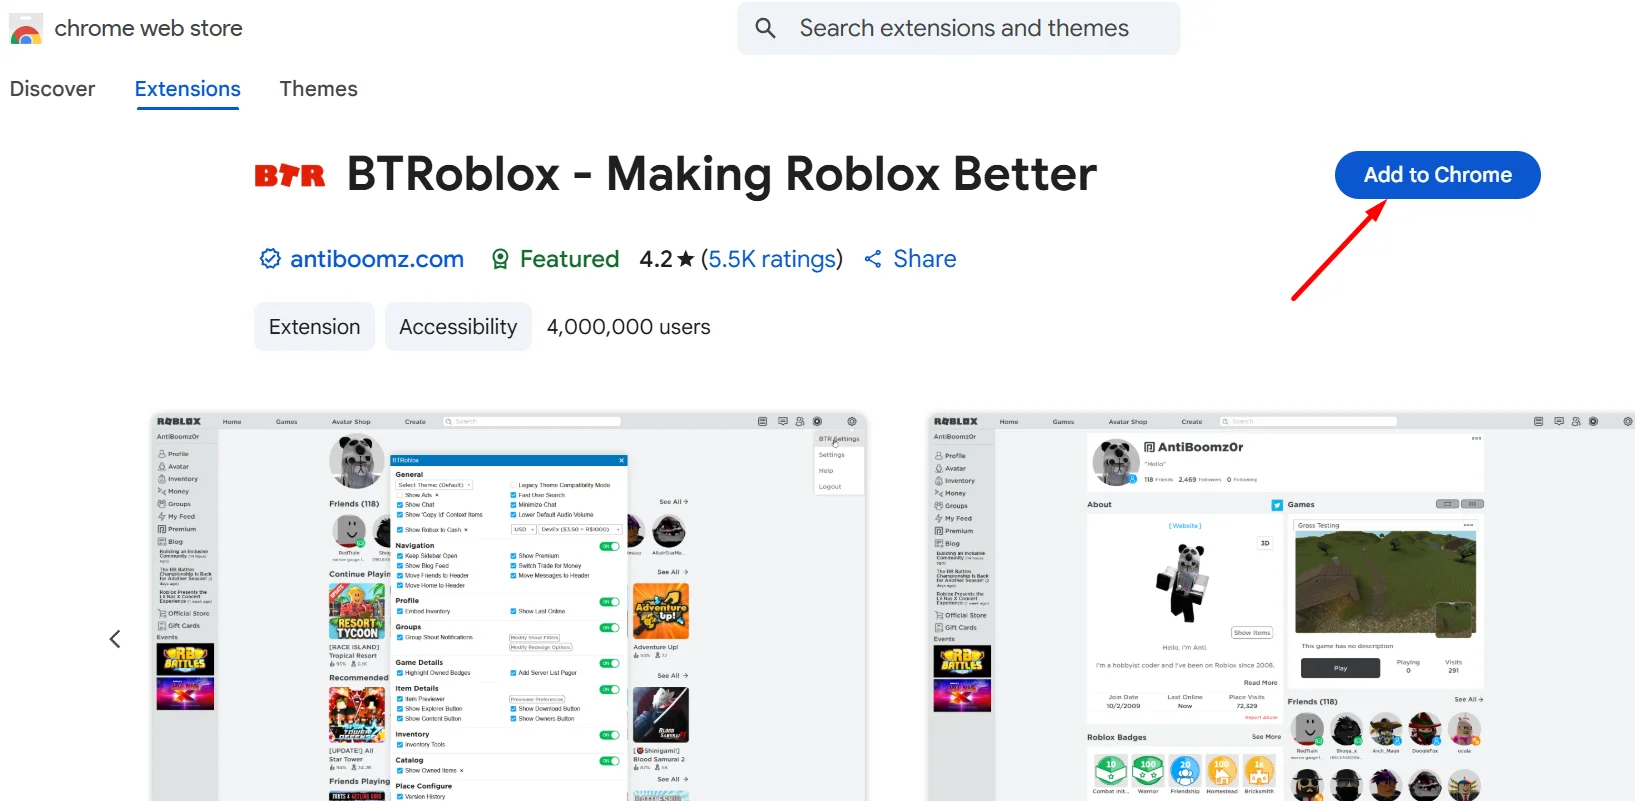View the 5.5K ratings link
1635x801 pixels.
coord(772,259)
